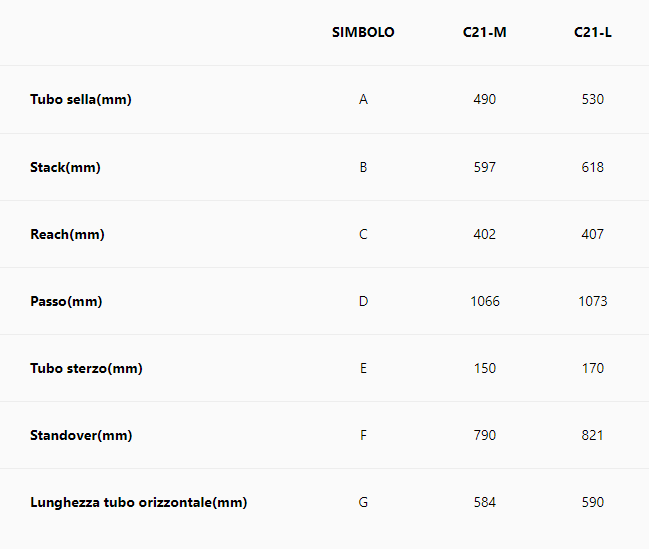Viewport: 649px width, 549px height.
Task: Click the 1073 wheelbase value
Action: click(x=592, y=301)
